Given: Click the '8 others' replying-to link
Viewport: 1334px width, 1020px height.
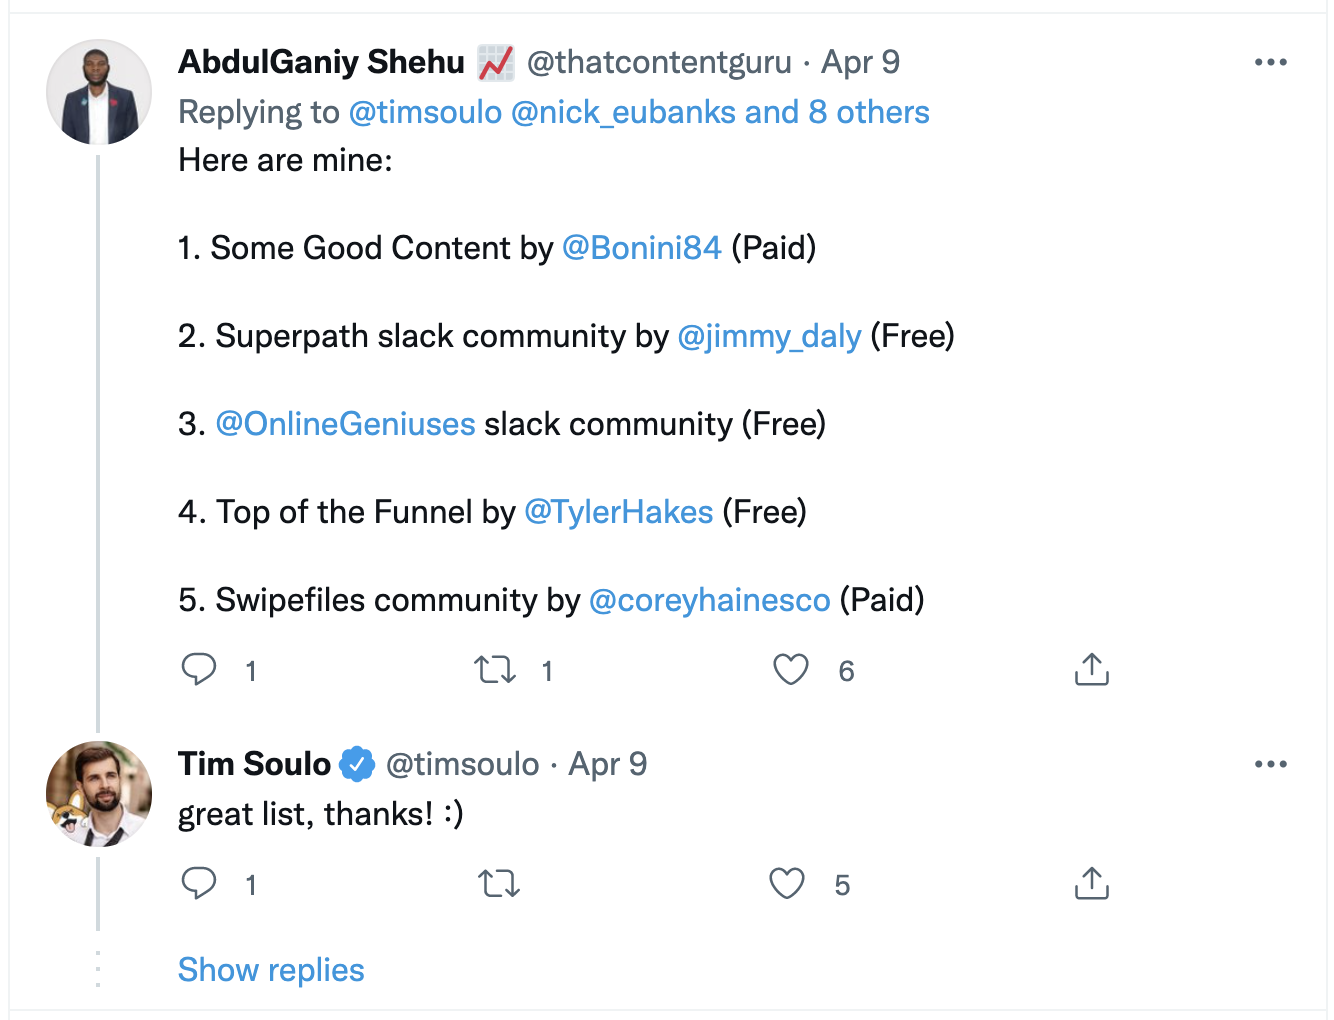Looking at the screenshot, I should pos(868,112).
